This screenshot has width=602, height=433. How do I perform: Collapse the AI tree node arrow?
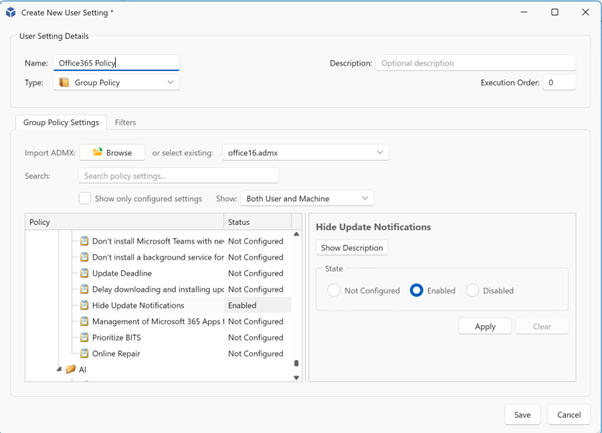[59, 370]
